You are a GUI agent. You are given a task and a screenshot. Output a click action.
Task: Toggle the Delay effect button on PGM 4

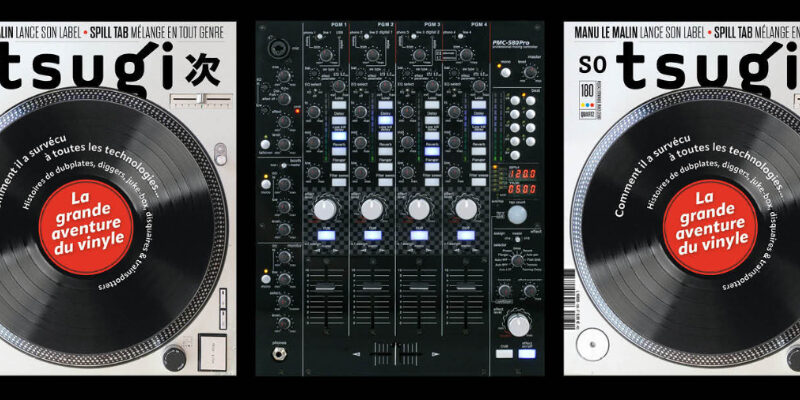pos(479,121)
